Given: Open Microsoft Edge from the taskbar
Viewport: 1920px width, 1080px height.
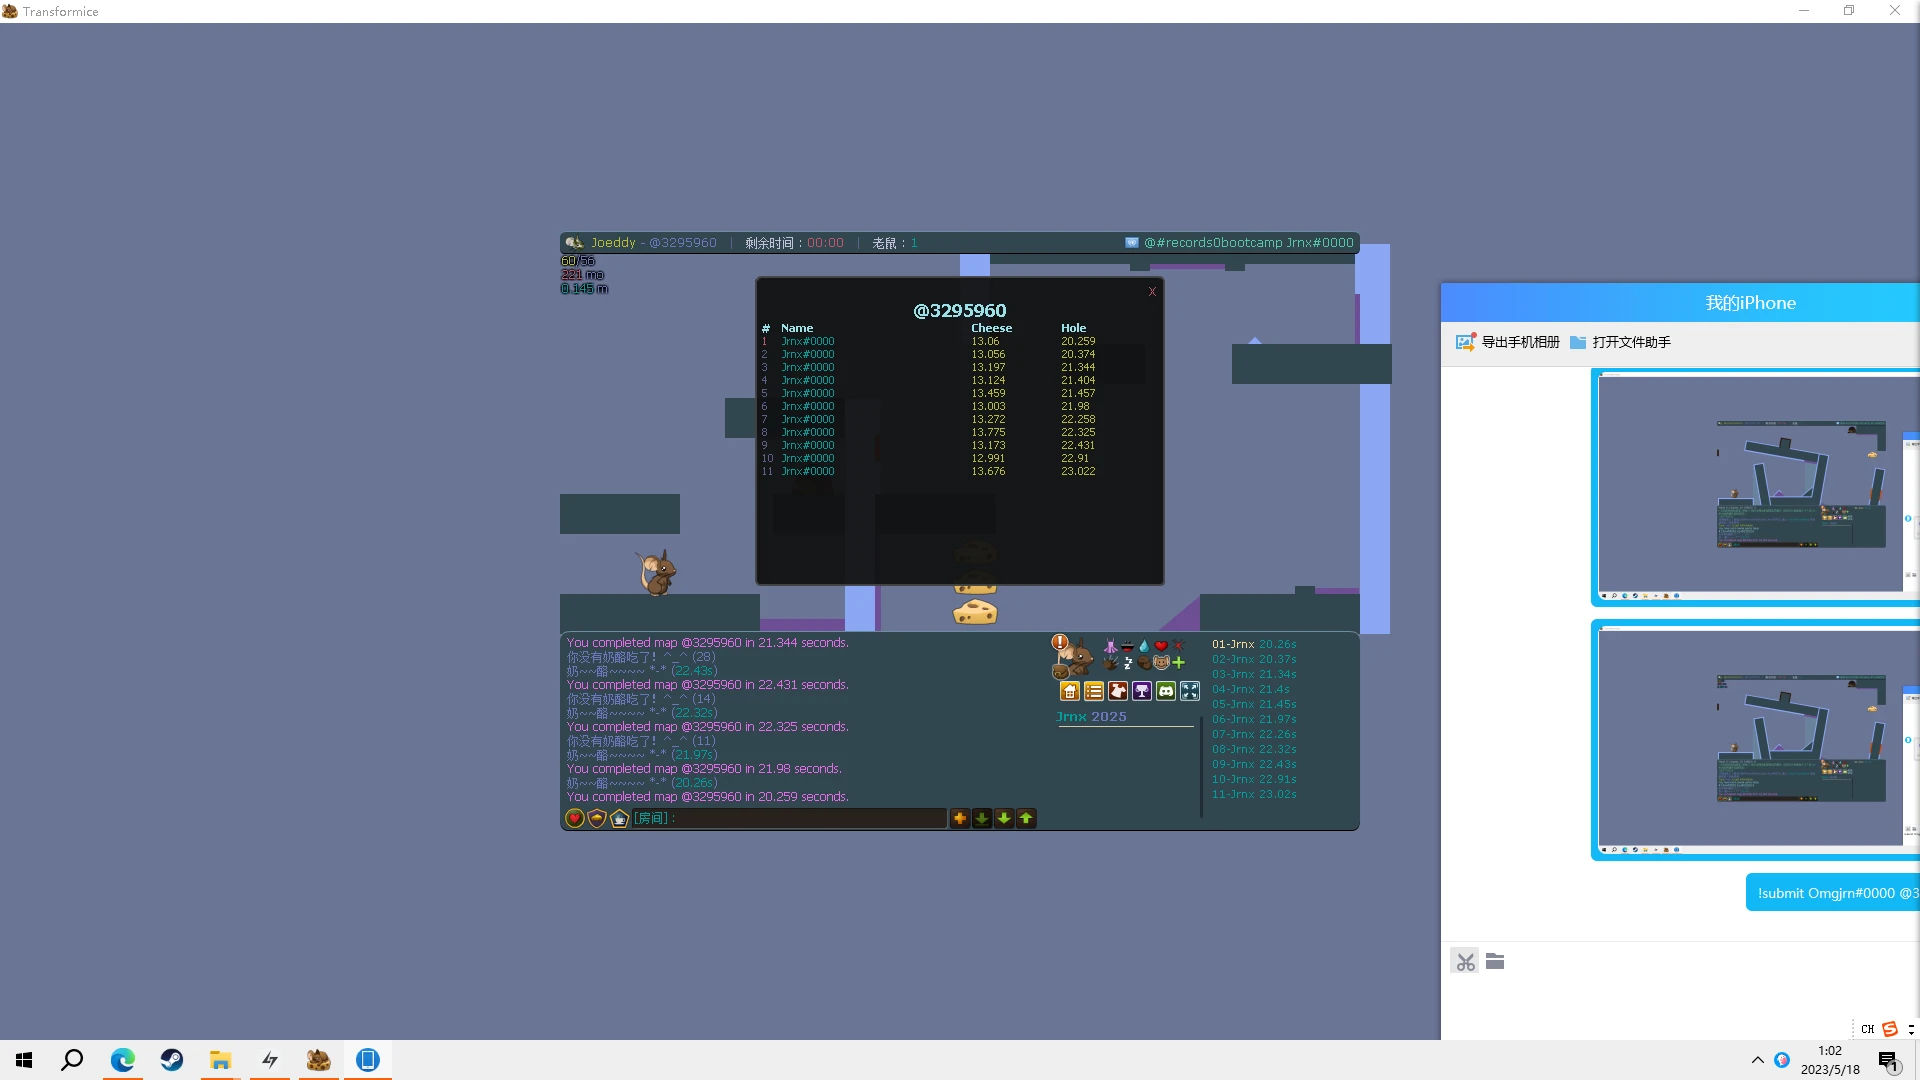Looking at the screenshot, I should click(x=123, y=1060).
